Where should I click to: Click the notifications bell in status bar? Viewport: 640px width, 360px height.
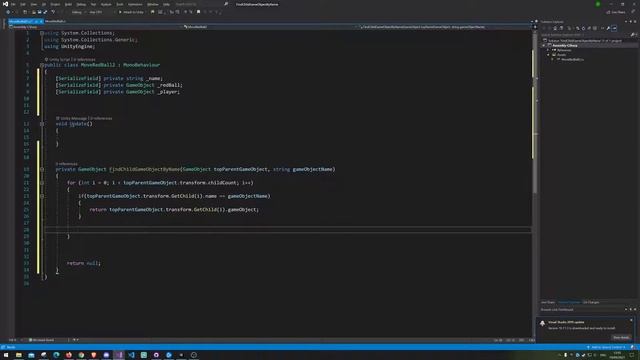pyautogui.click(x=633, y=347)
